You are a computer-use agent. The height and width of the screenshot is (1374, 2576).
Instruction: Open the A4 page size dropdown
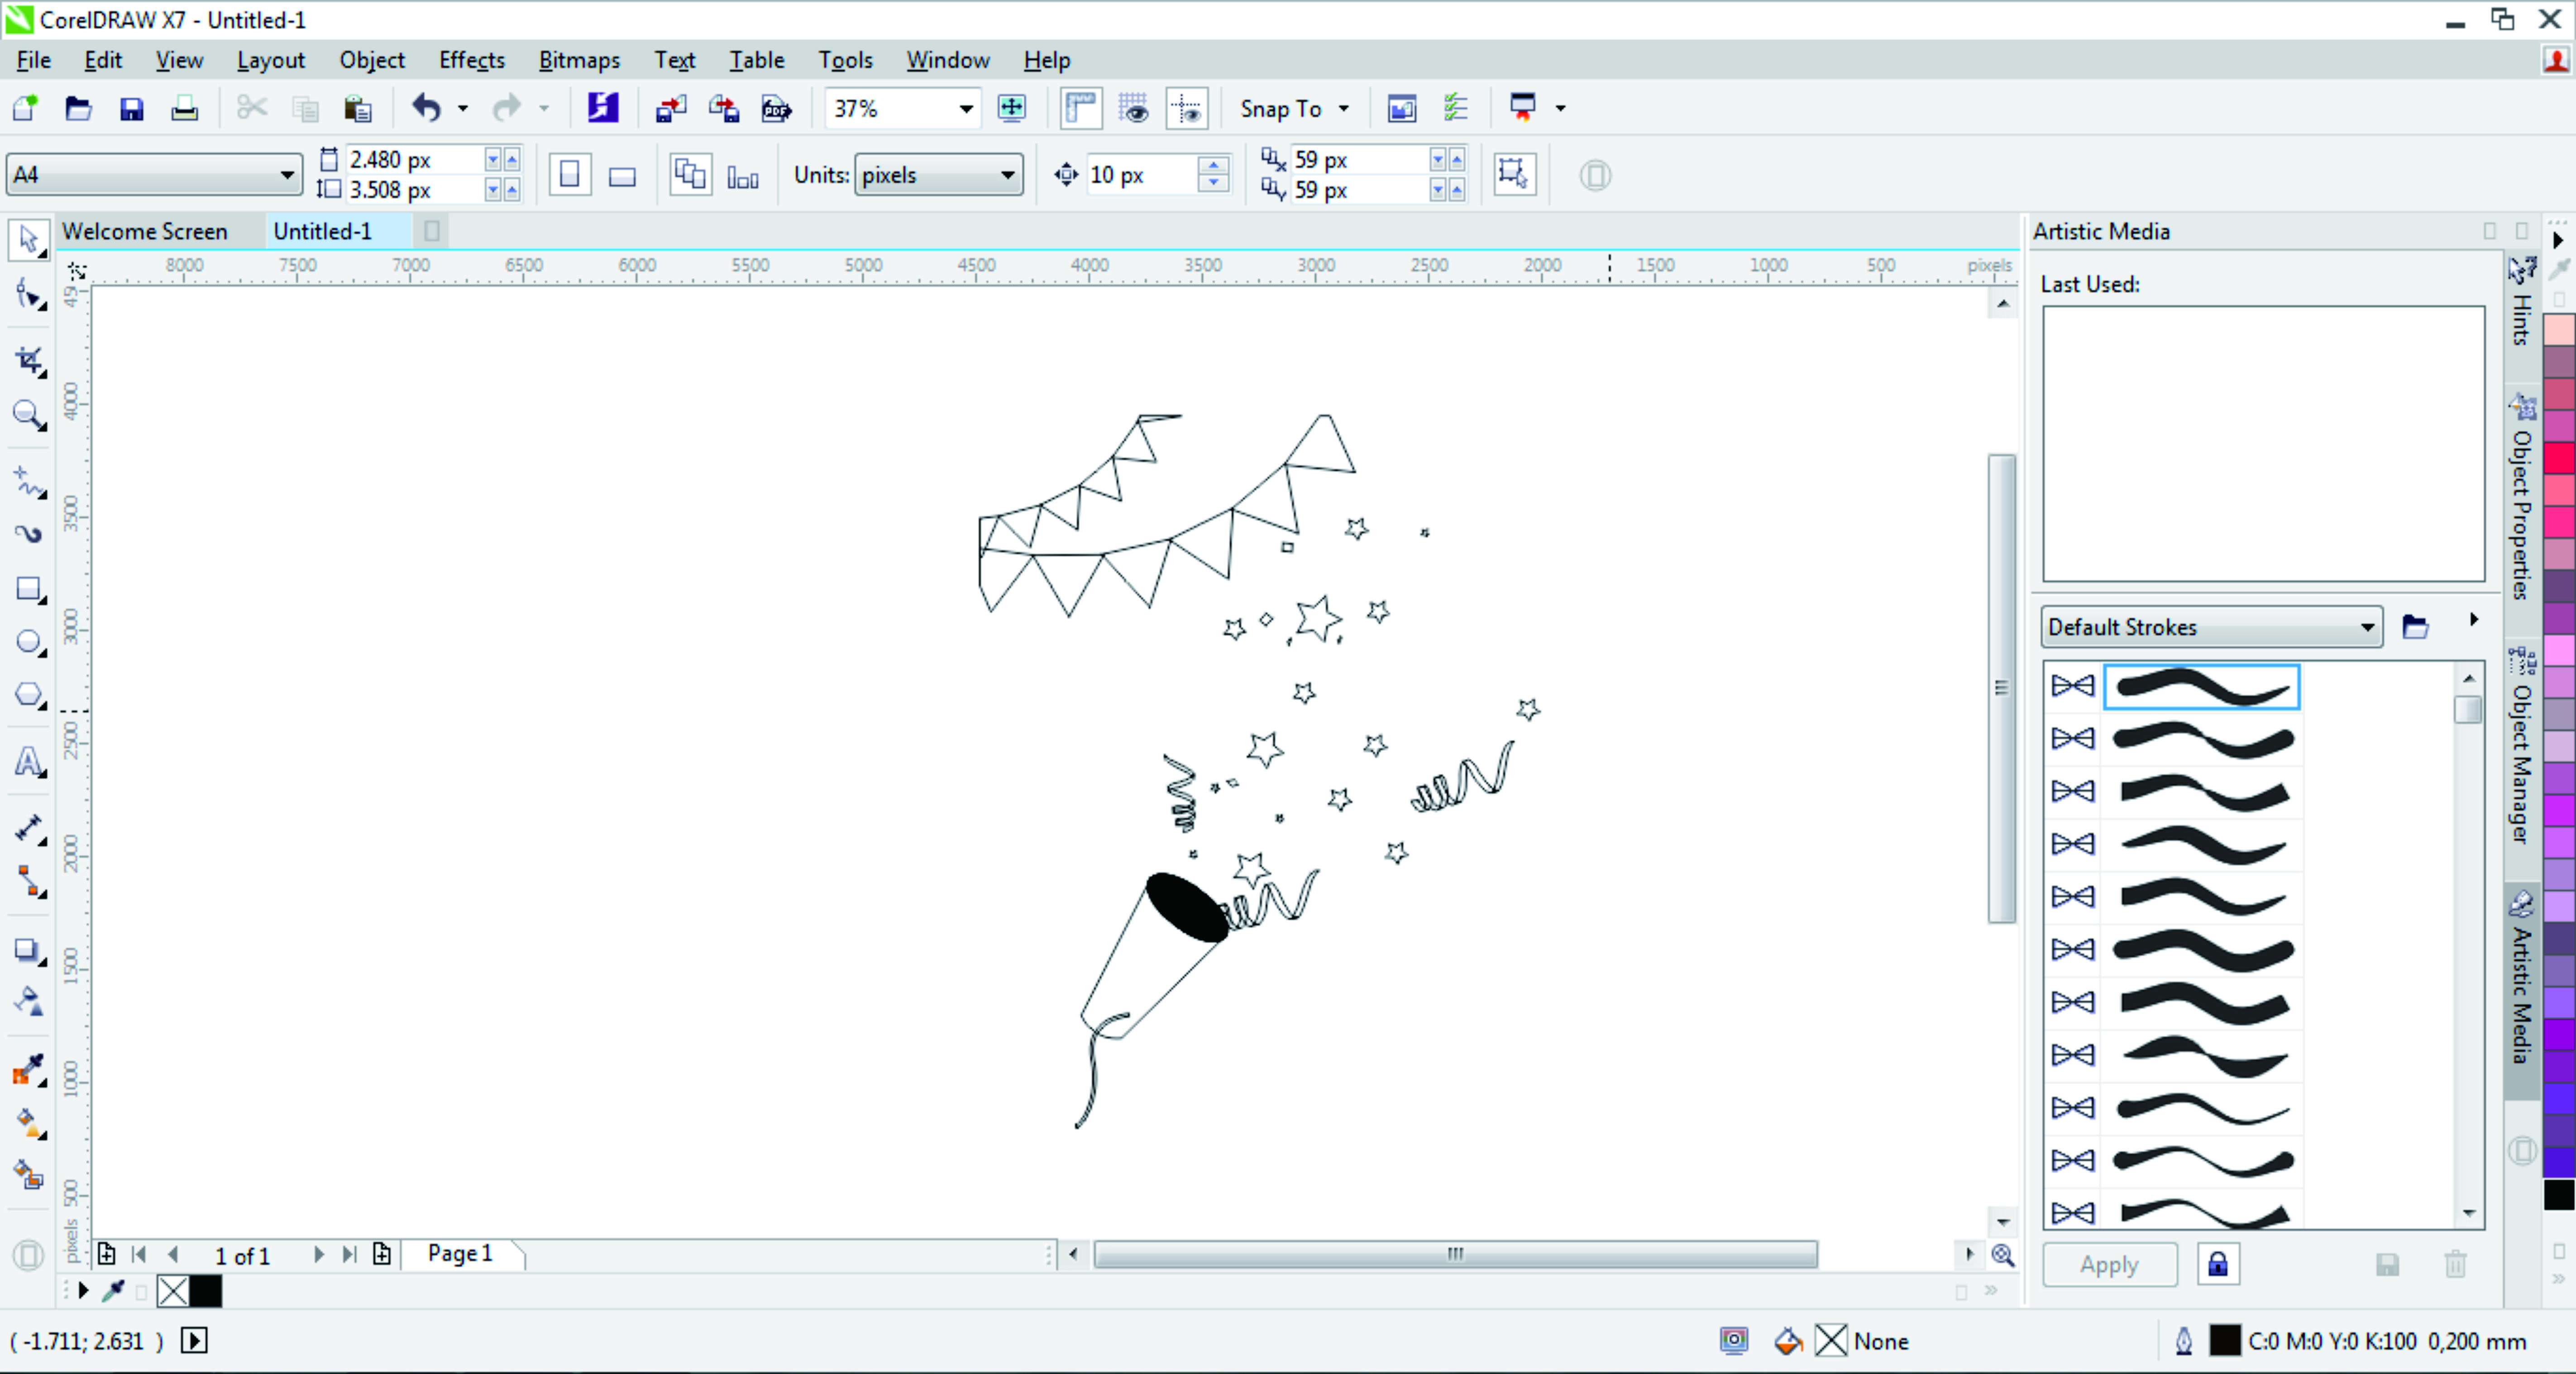288,175
